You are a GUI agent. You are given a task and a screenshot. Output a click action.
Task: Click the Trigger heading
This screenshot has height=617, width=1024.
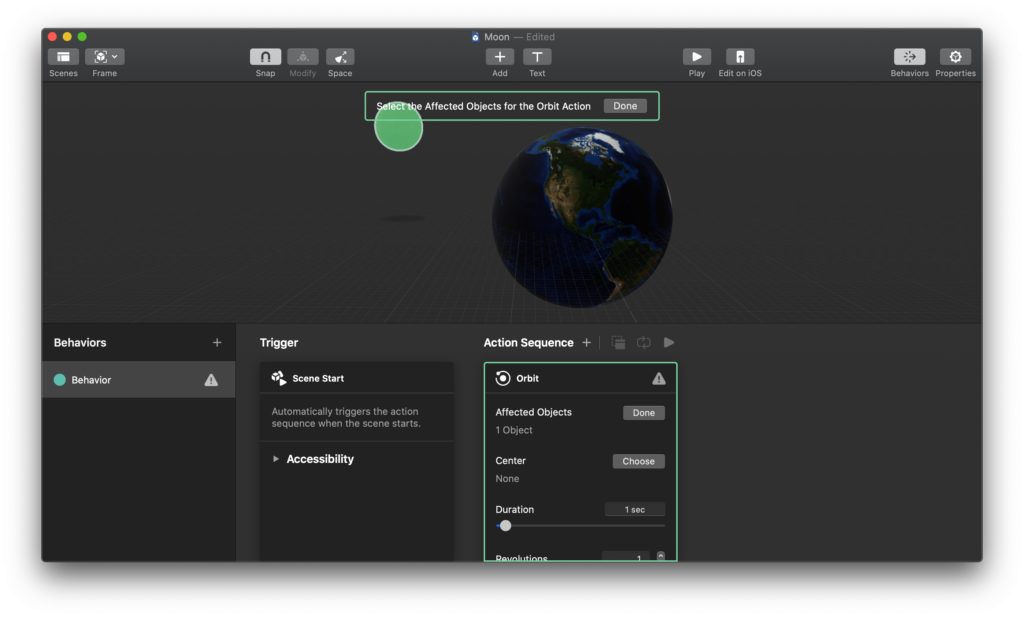pyautogui.click(x=279, y=343)
